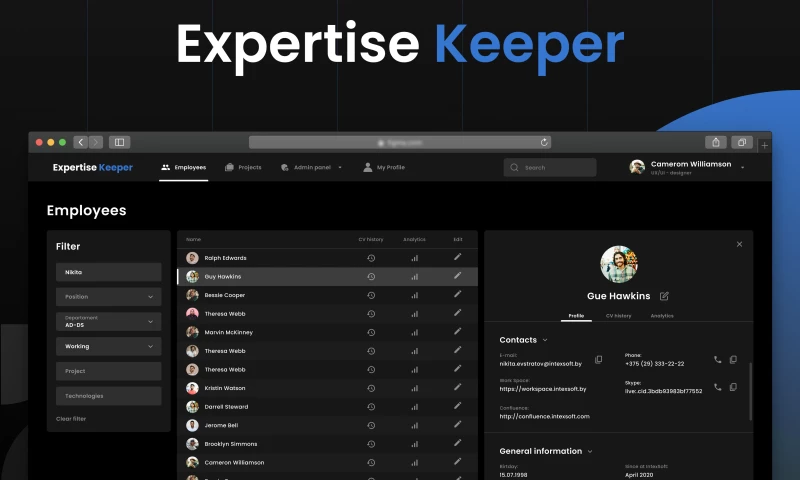Viewport: 800px width, 480px height.
Task: Edit the Brooklyn Simmons row
Action: point(458,443)
